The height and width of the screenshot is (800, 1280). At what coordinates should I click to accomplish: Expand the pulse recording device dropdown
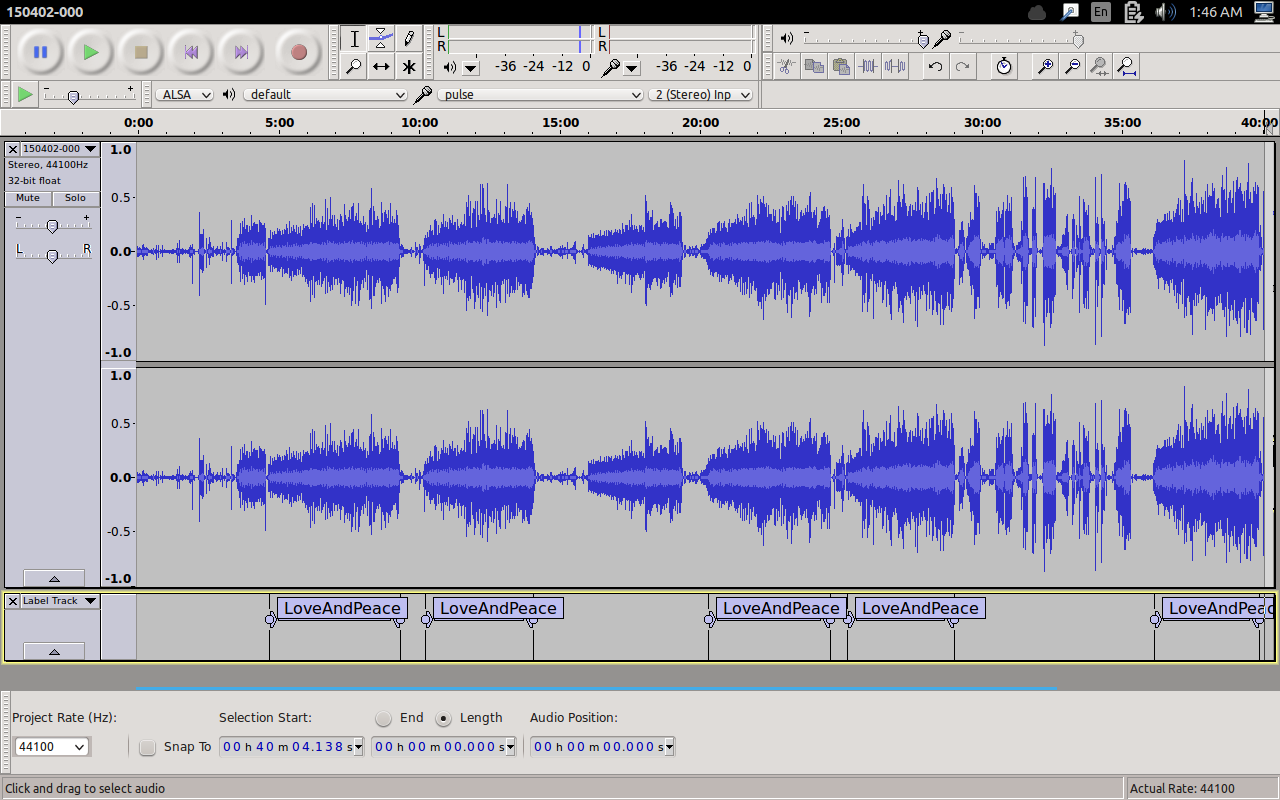tap(541, 94)
